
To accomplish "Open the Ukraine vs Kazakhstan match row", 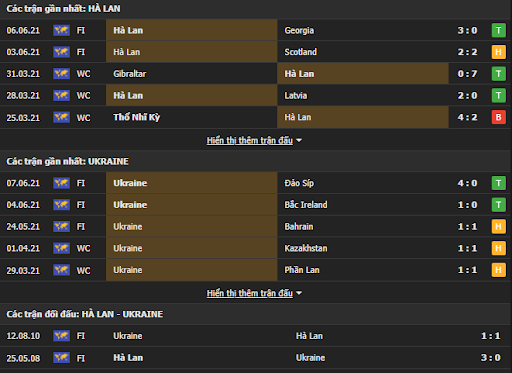I will (256, 248).
